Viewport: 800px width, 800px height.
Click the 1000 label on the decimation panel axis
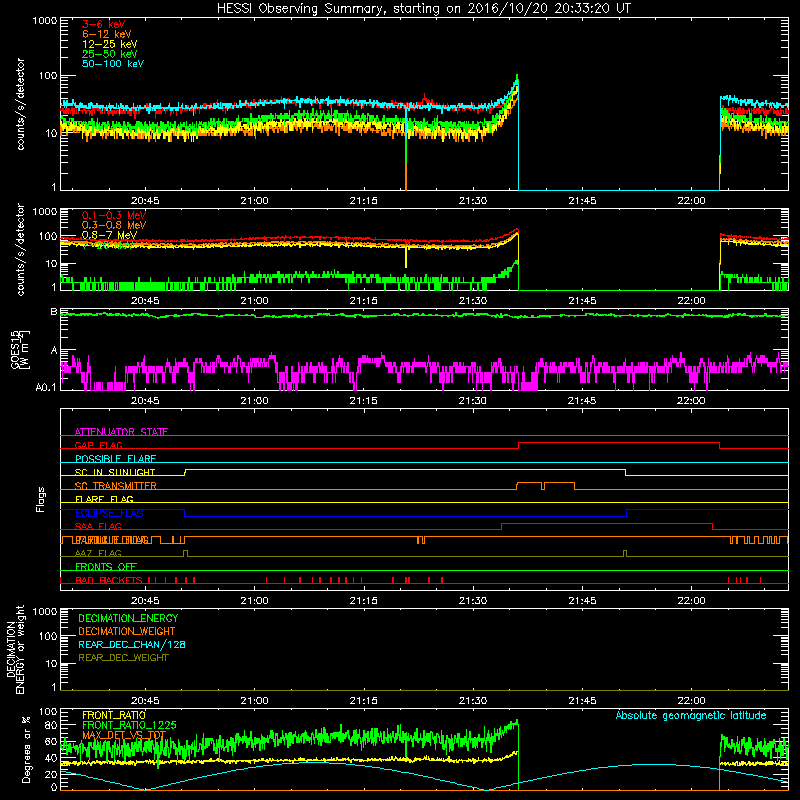tap(44, 611)
